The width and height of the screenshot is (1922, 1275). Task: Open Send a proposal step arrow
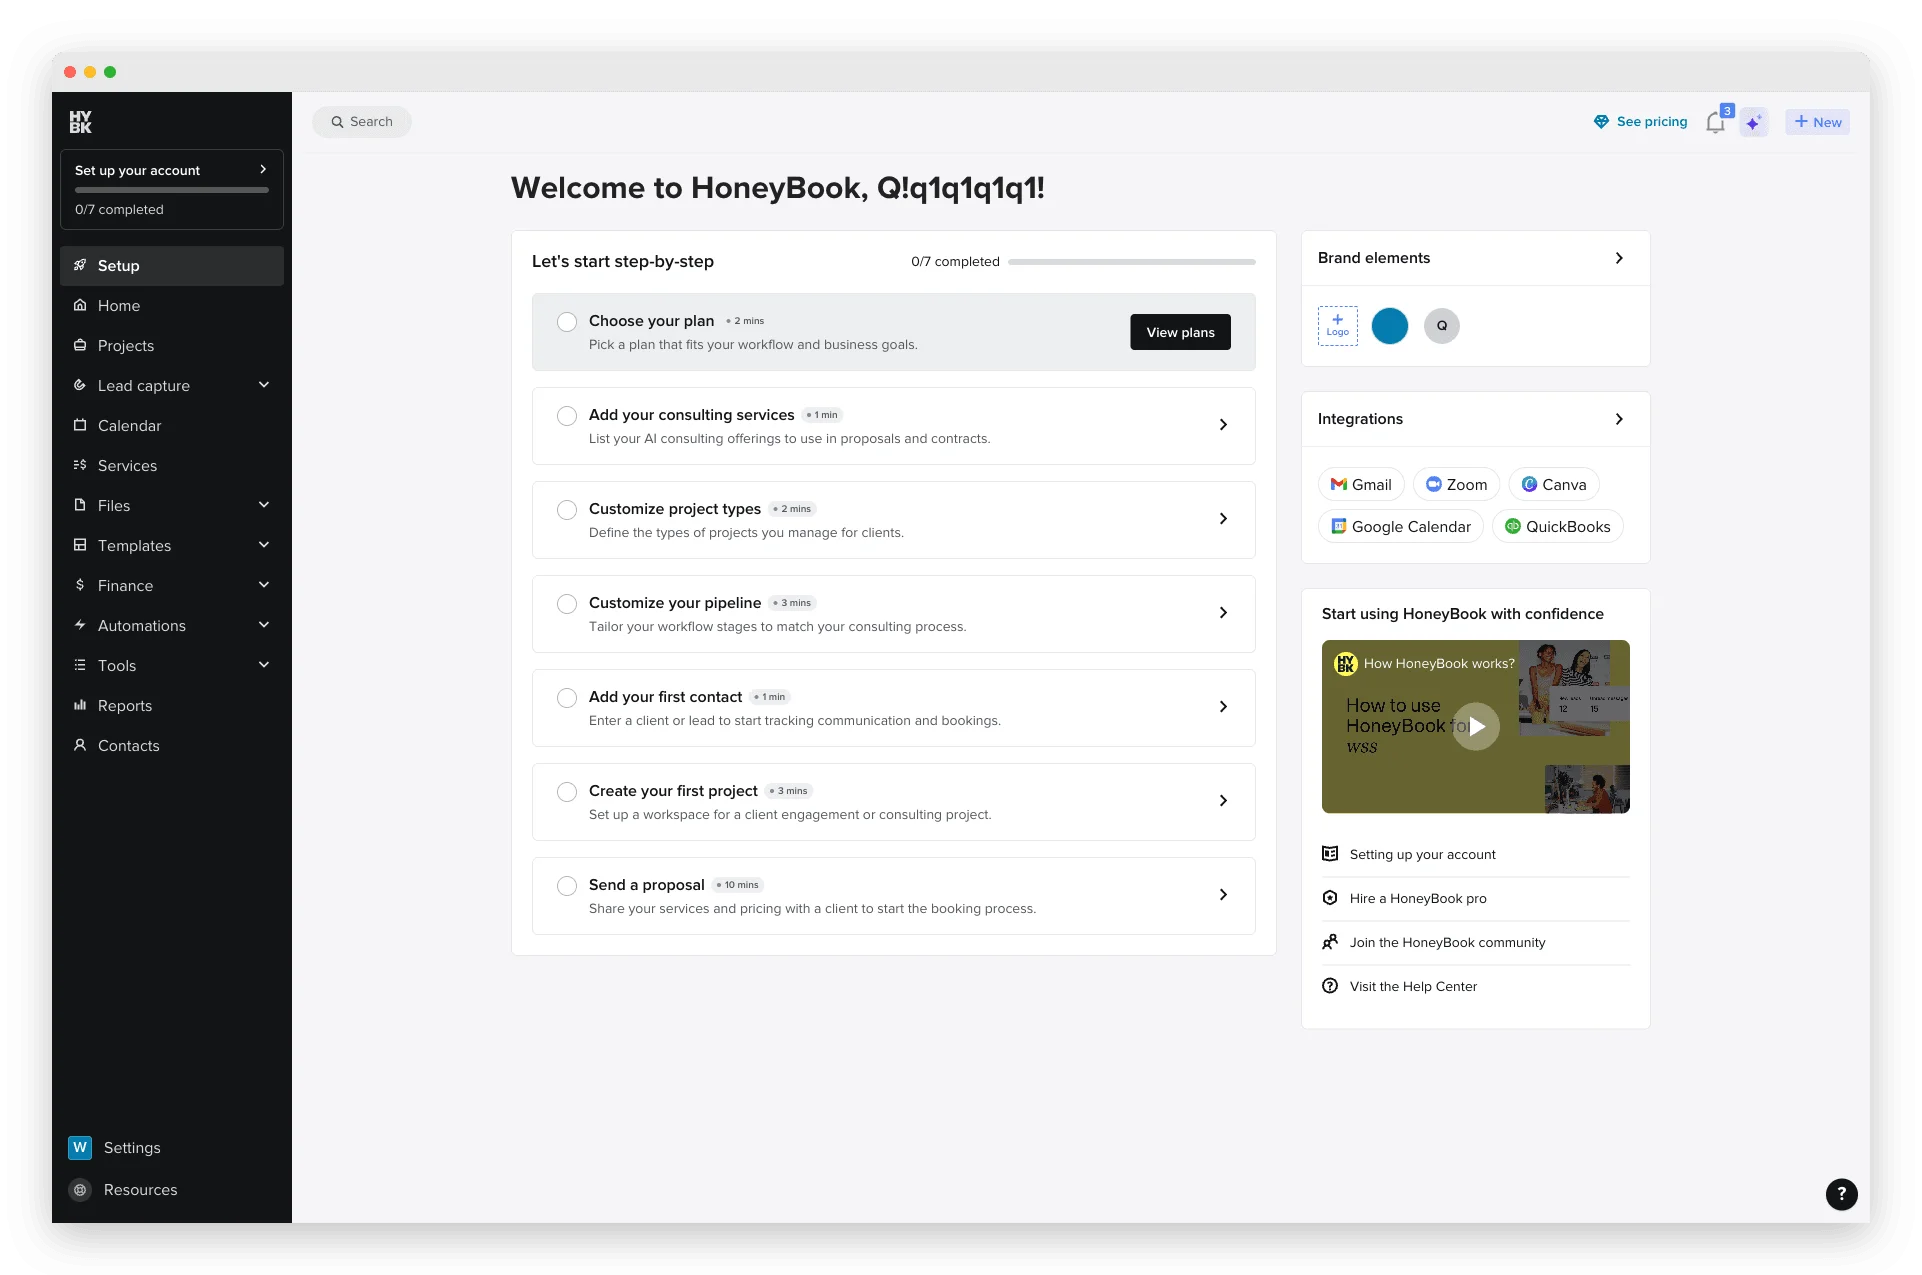(x=1223, y=895)
